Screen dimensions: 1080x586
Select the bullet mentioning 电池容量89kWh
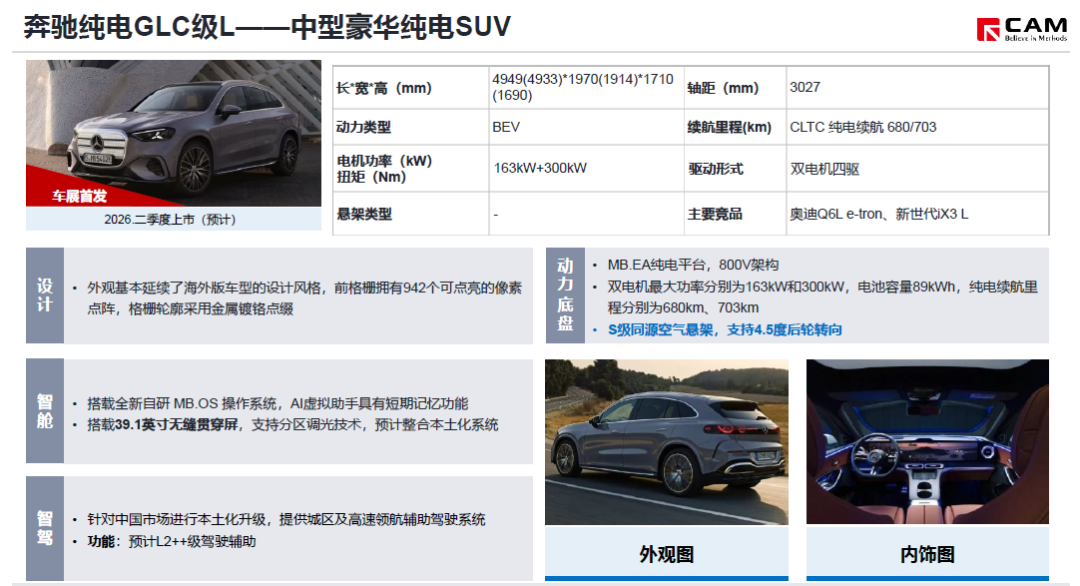[822, 297]
